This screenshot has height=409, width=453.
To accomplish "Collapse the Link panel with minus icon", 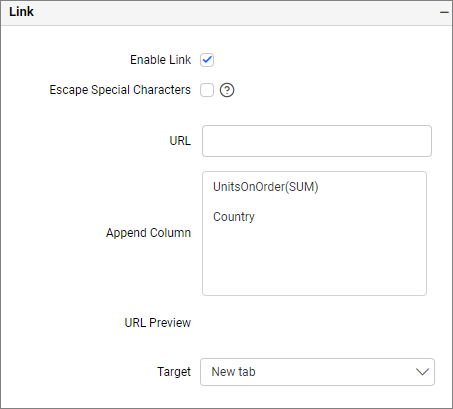I will pyautogui.click(x=444, y=12).
